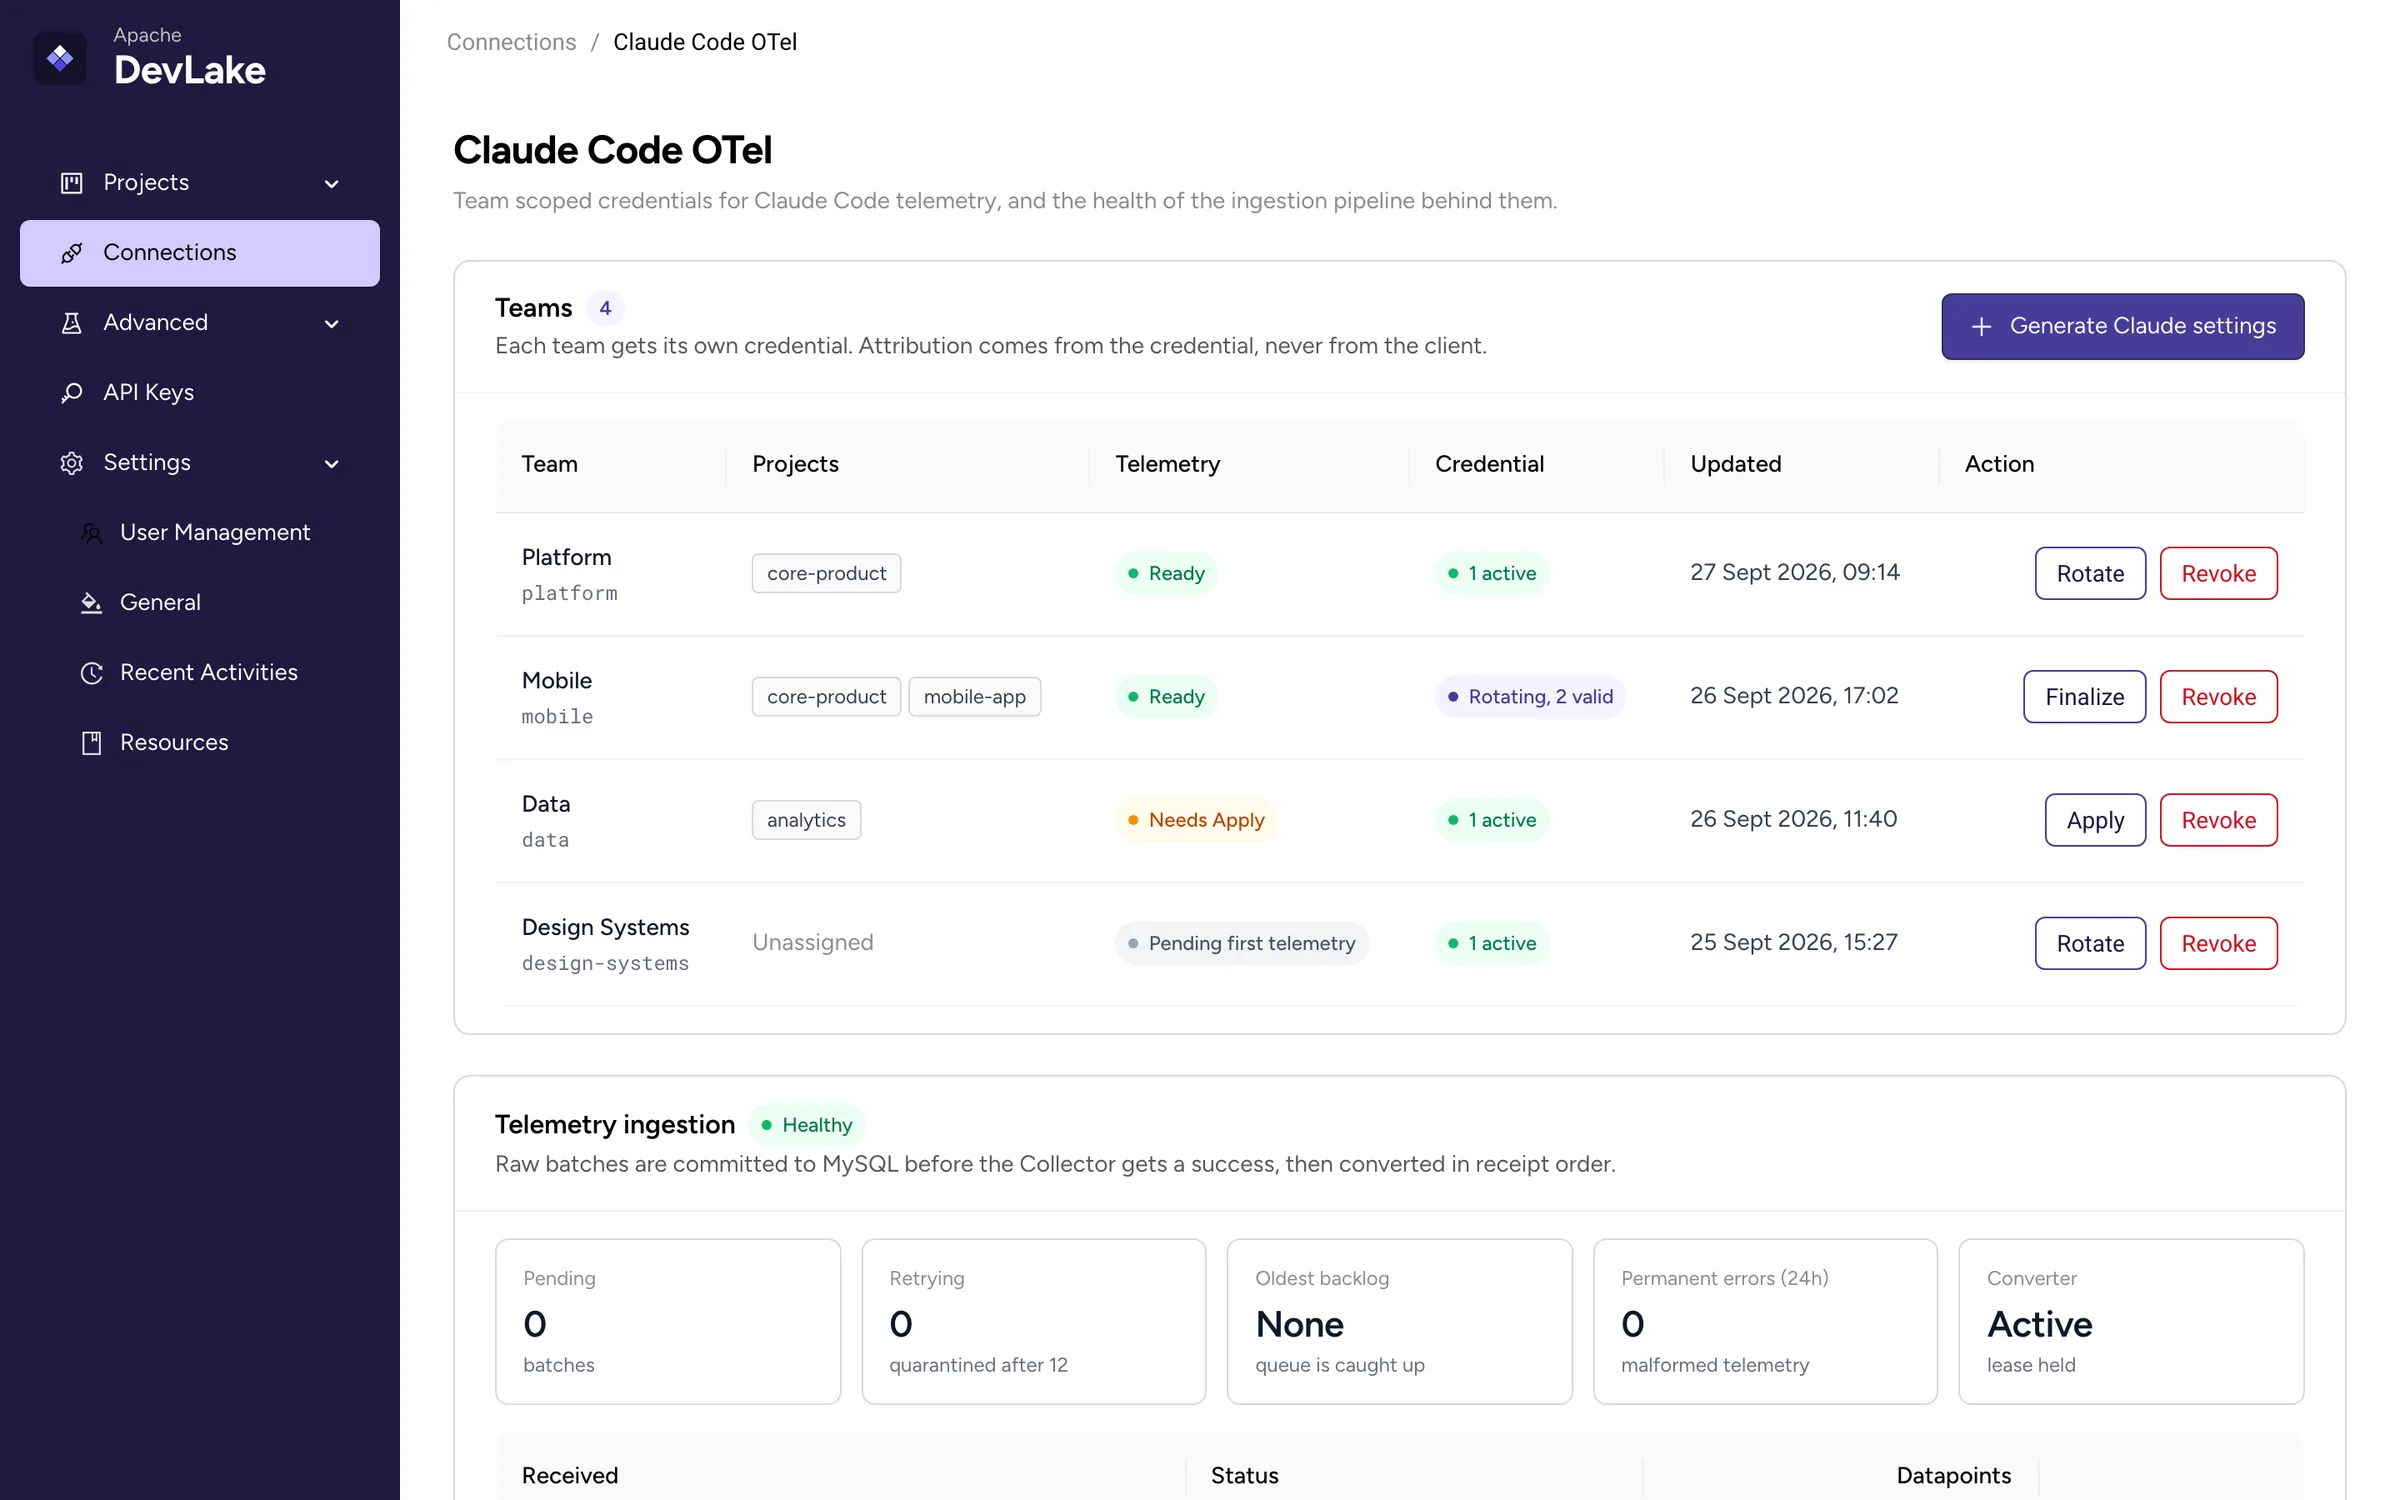Click Generate Claude settings button
The width and height of the screenshot is (2400, 1500).
pyautogui.click(x=2123, y=326)
